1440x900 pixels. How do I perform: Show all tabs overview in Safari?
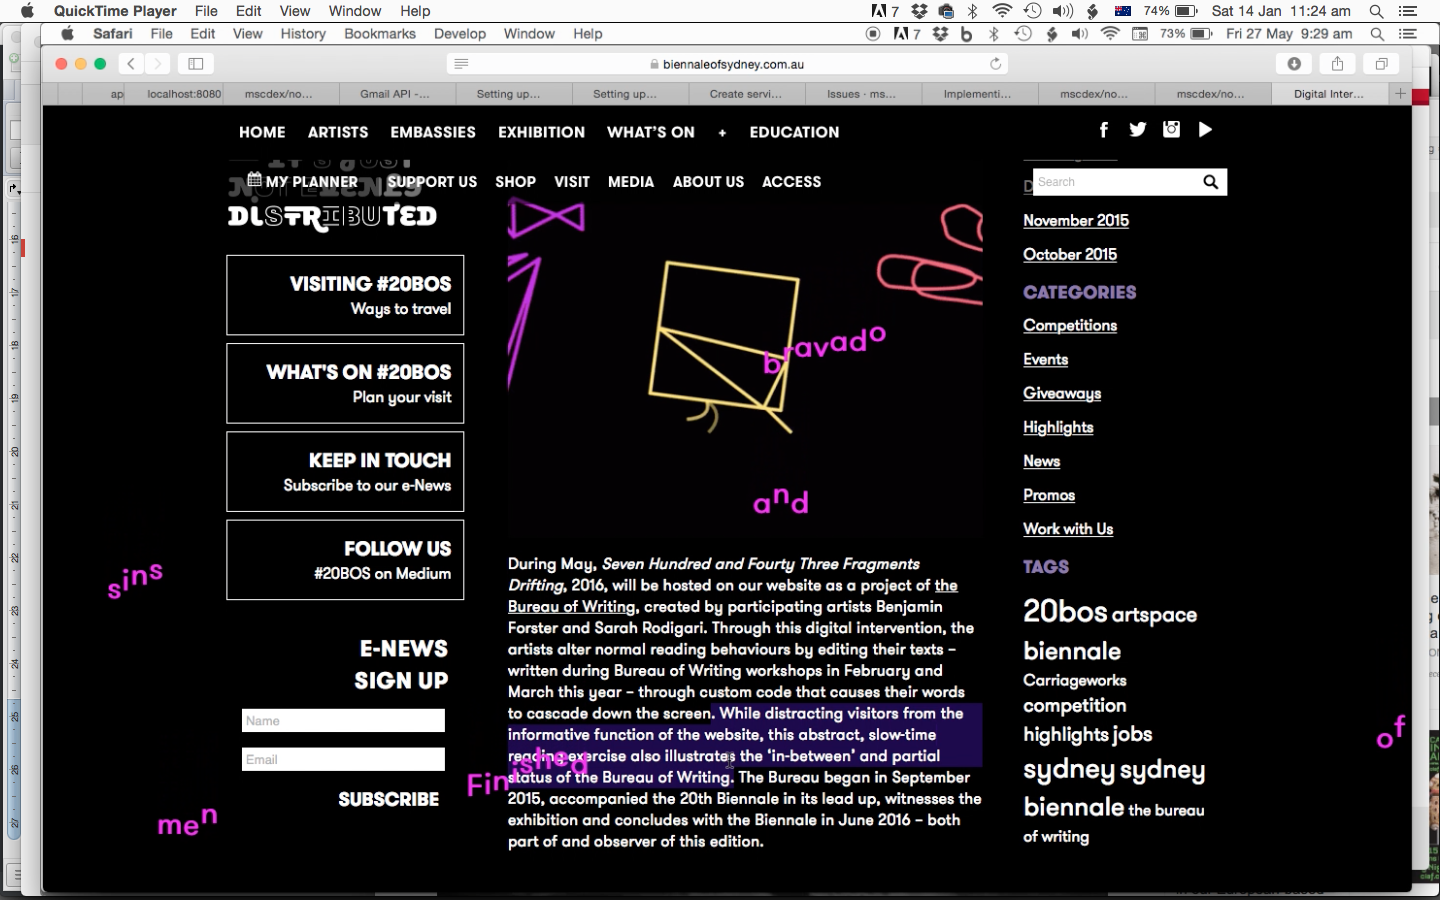(x=1381, y=64)
